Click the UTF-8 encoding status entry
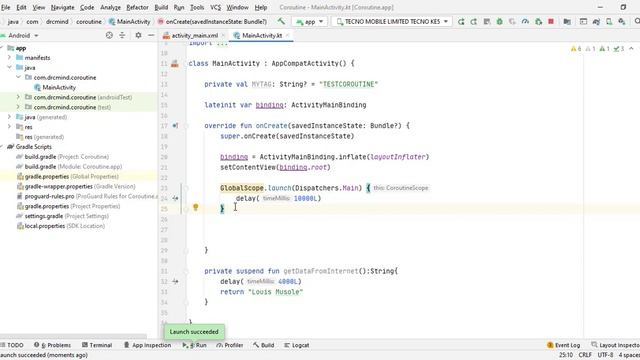This screenshot has width=640, height=360. pyautogui.click(x=605, y=355)
